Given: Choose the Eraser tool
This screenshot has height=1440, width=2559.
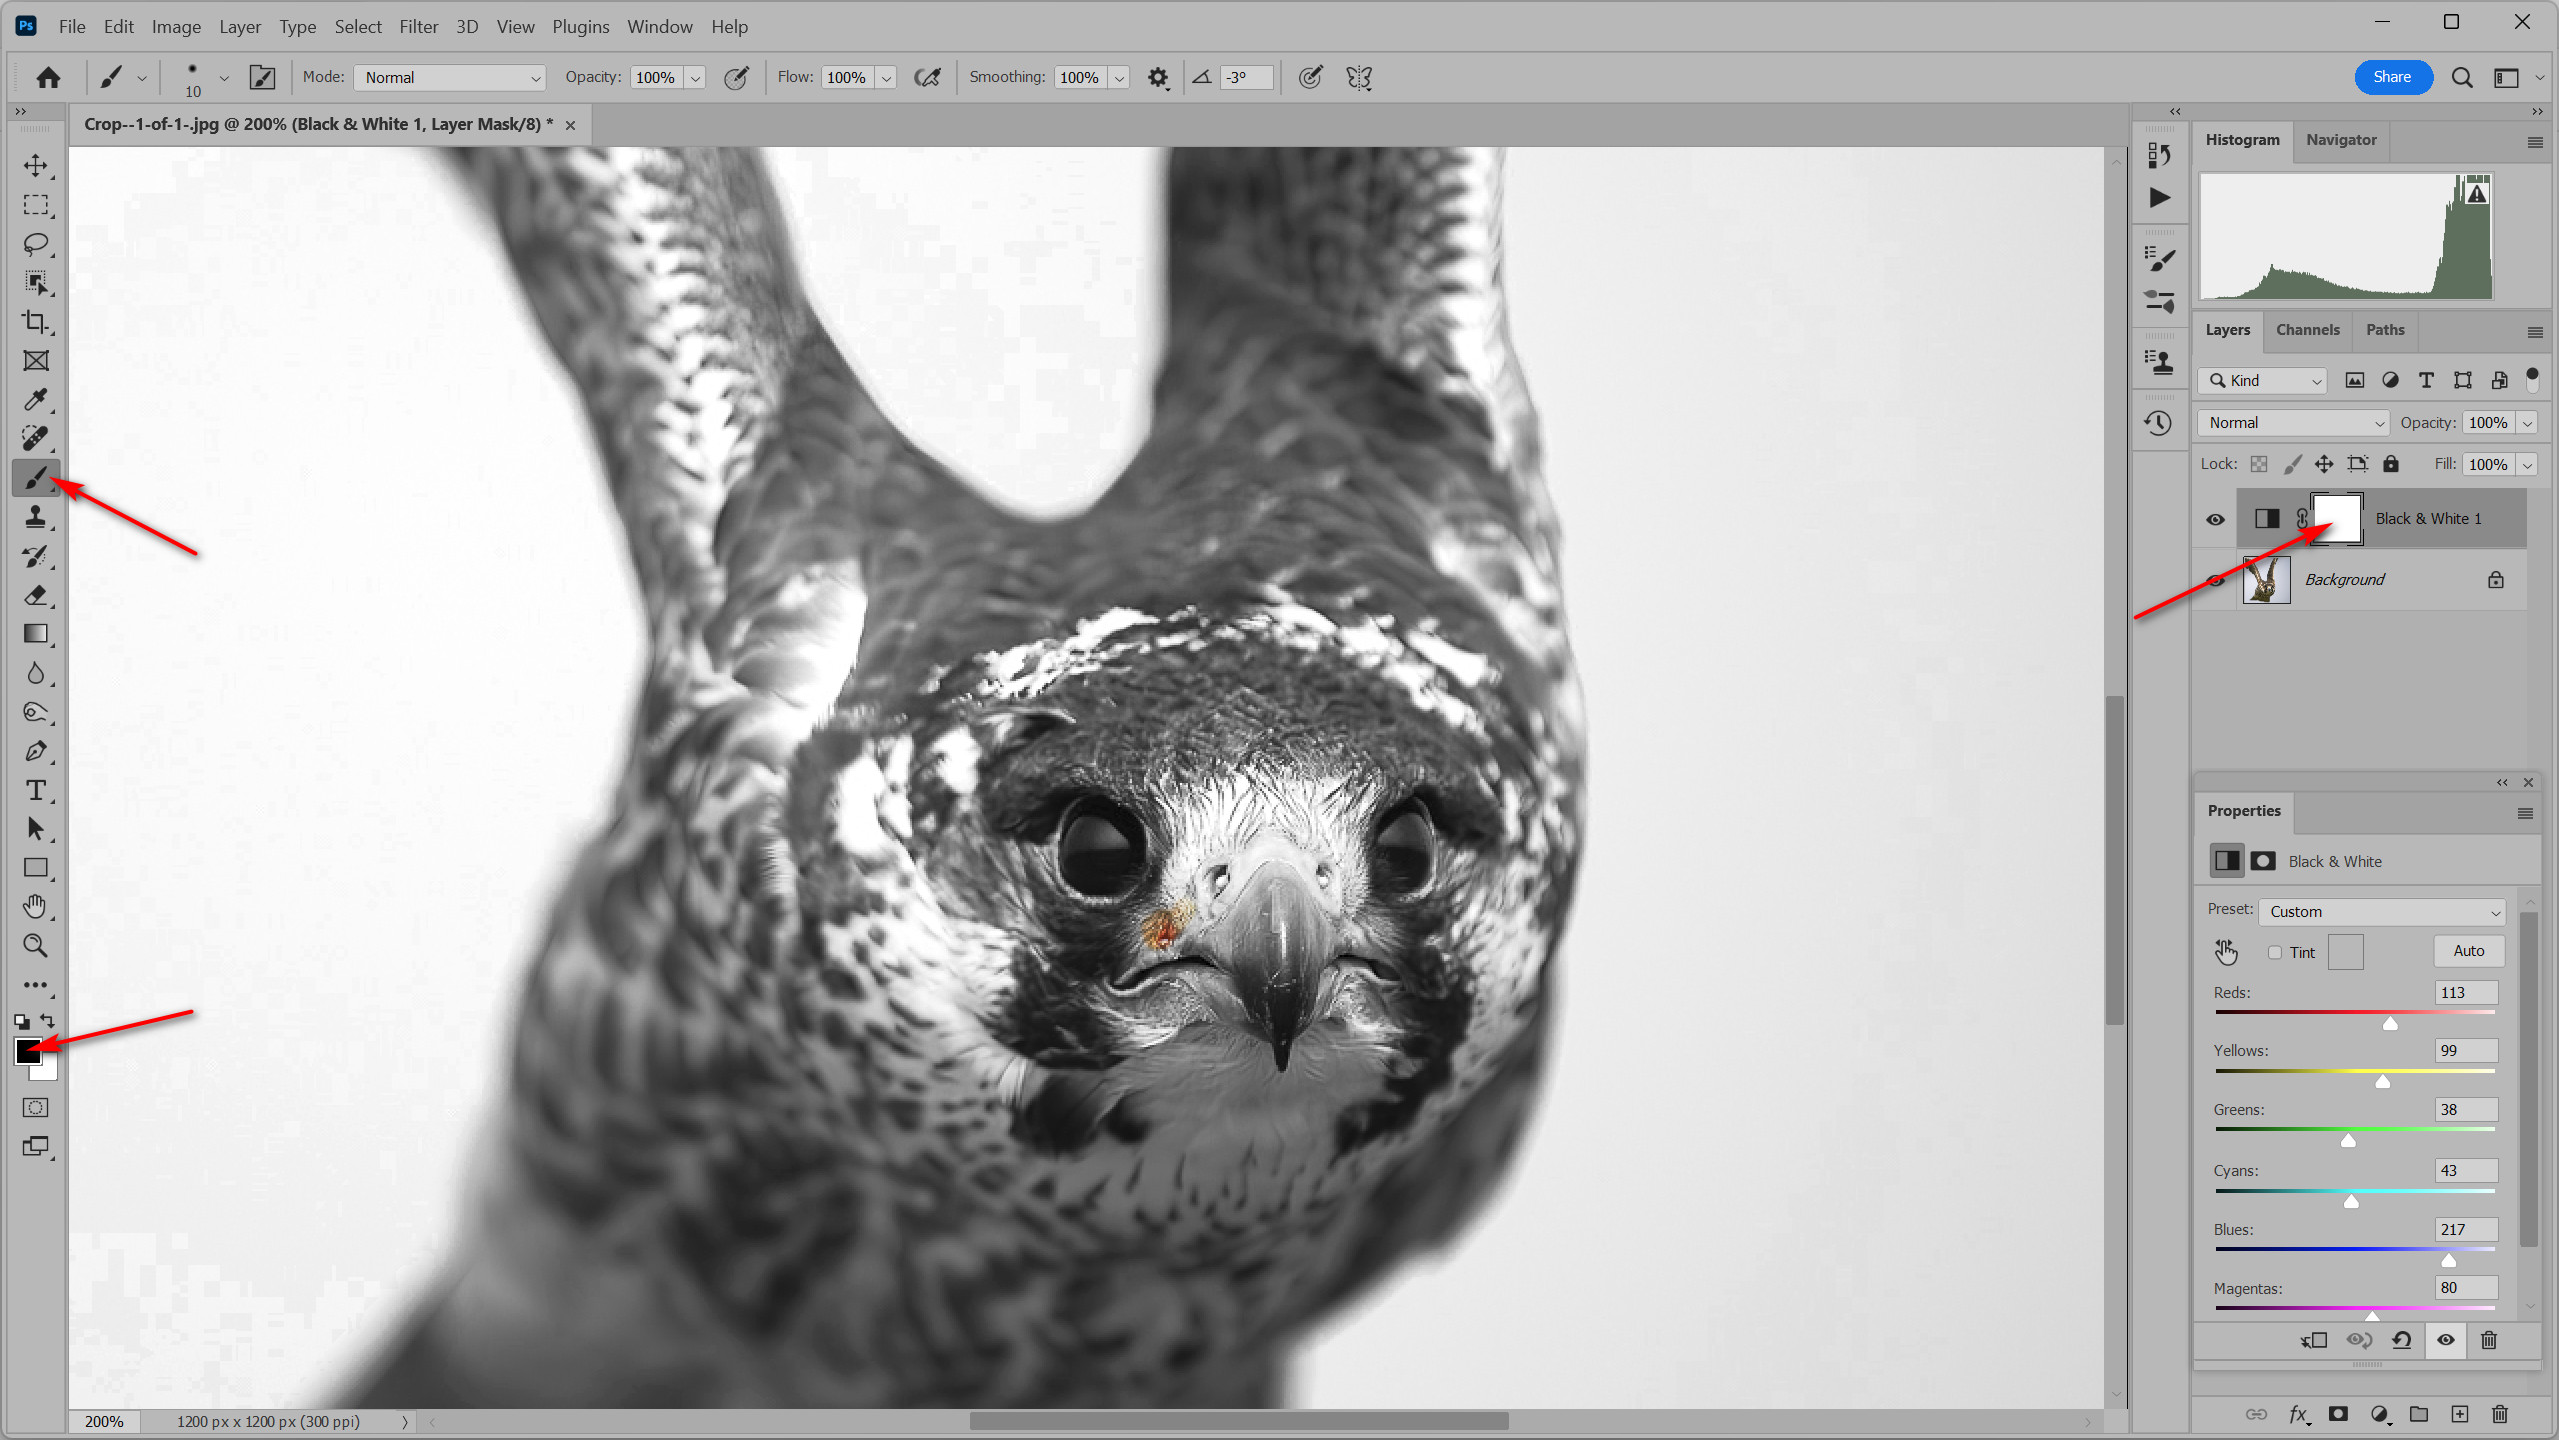Looking at the screenshot, I should [x=36, y=595].
